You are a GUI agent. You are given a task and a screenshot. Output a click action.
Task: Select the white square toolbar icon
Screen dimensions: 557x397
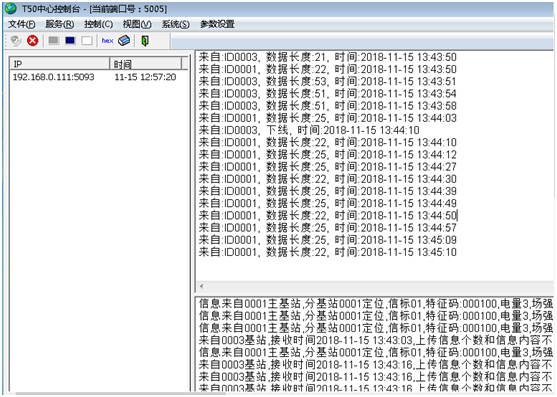(x=87, y=40)
